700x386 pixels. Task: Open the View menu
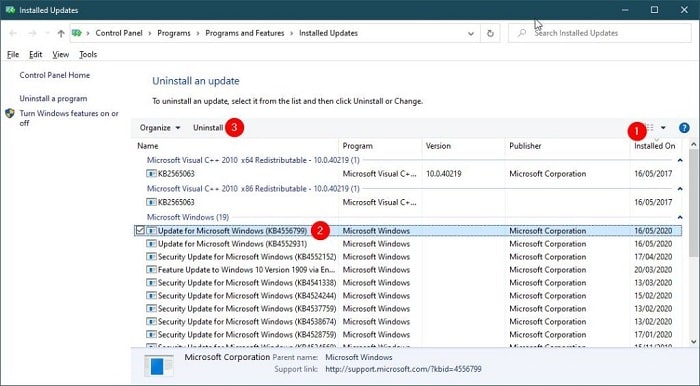point(60,54)
